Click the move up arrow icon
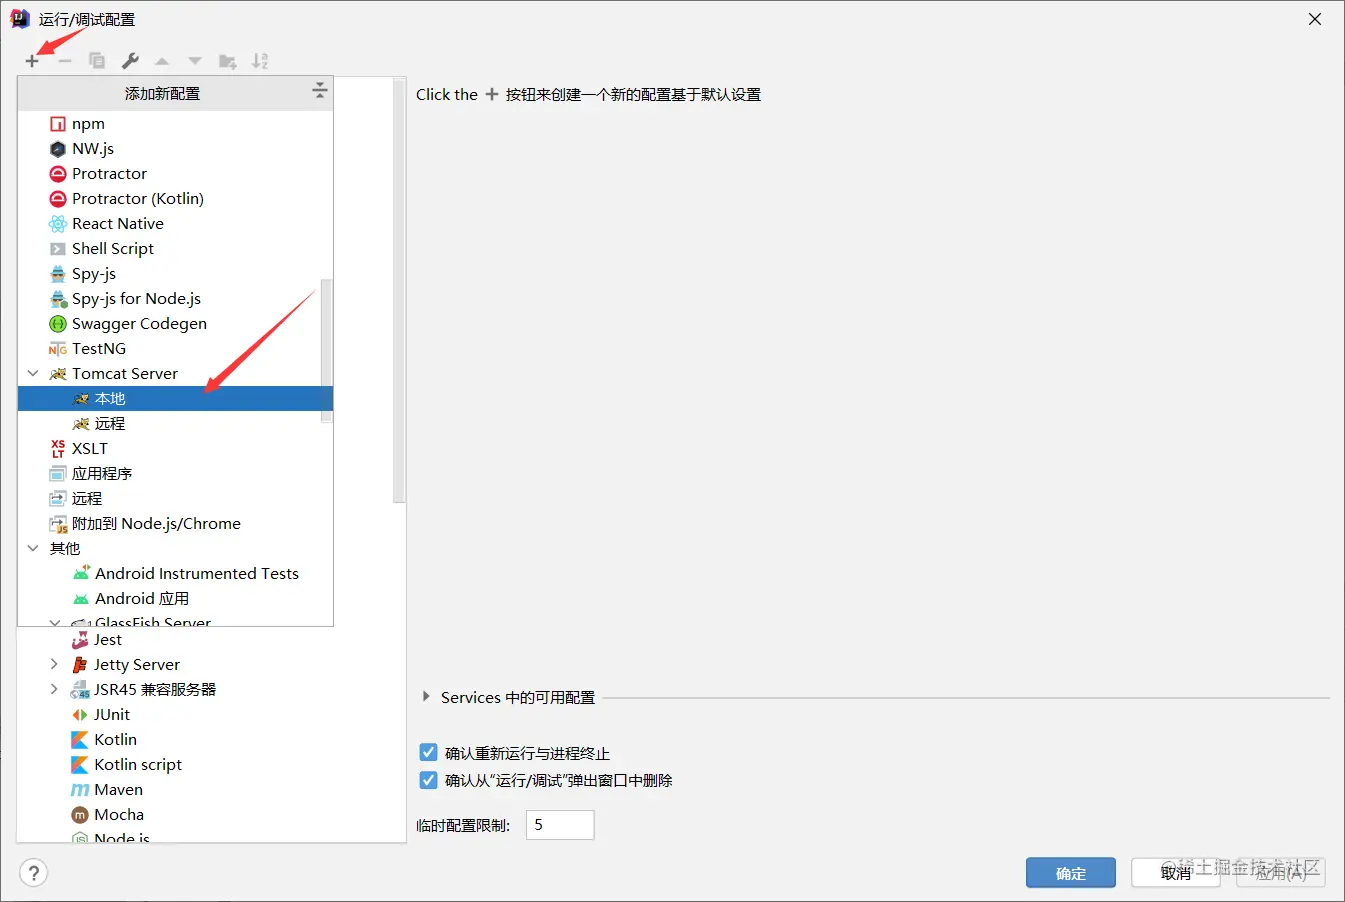The image size is (1345, 902). [x=162, y=61]
